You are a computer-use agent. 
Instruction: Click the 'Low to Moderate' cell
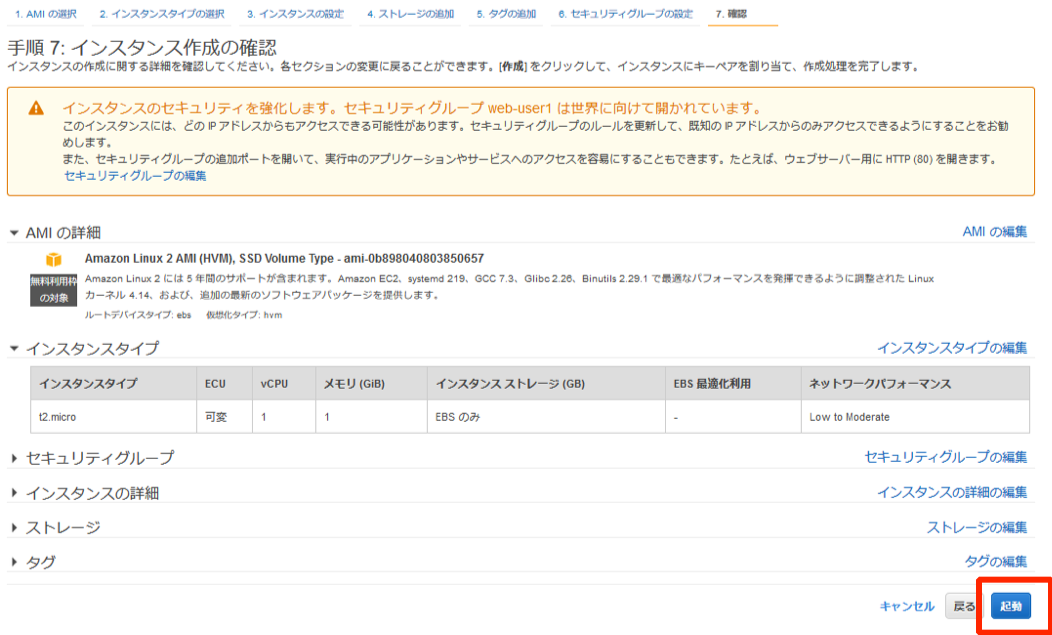coord(915,417)
